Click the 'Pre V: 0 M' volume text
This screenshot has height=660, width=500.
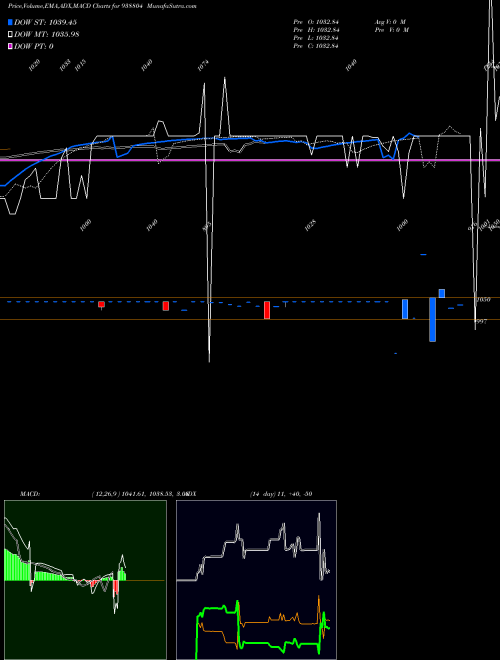[x=391, y=30]
